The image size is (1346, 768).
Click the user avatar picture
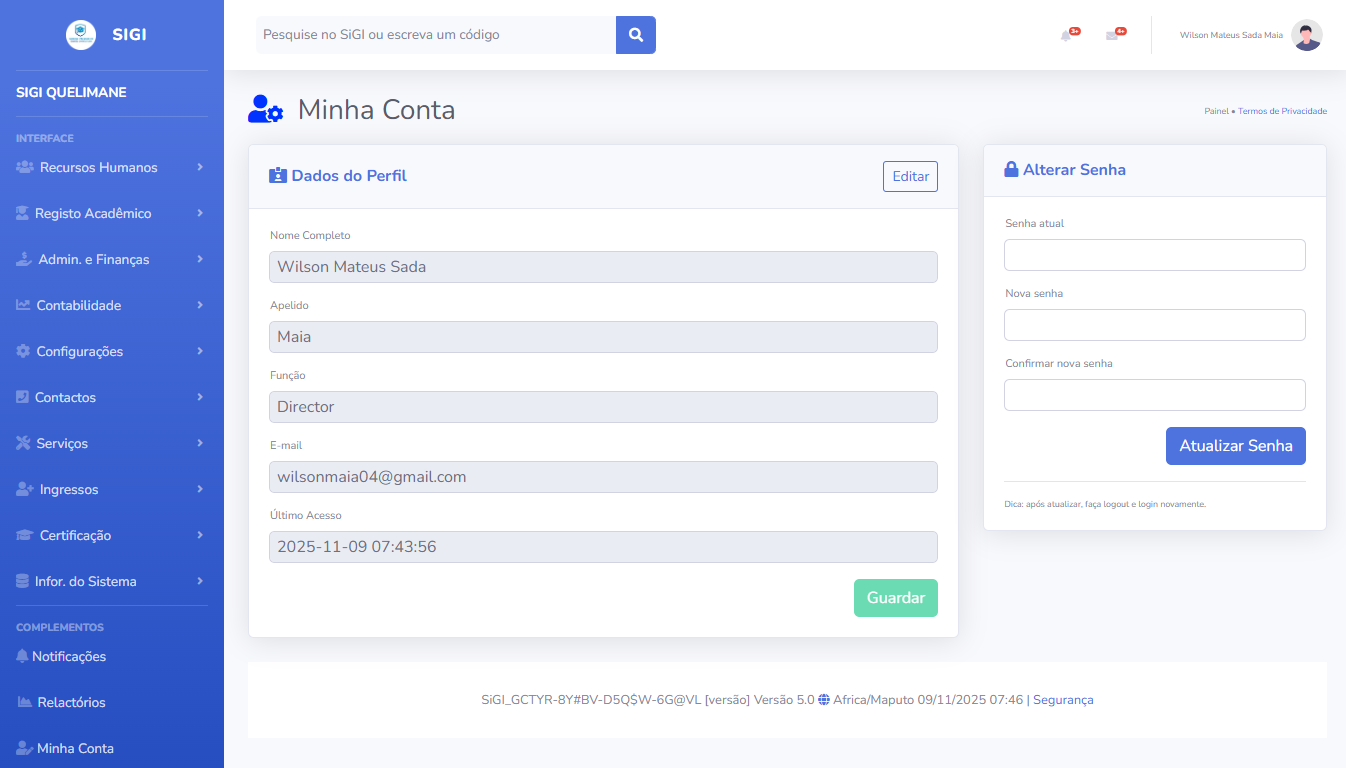1306,35
